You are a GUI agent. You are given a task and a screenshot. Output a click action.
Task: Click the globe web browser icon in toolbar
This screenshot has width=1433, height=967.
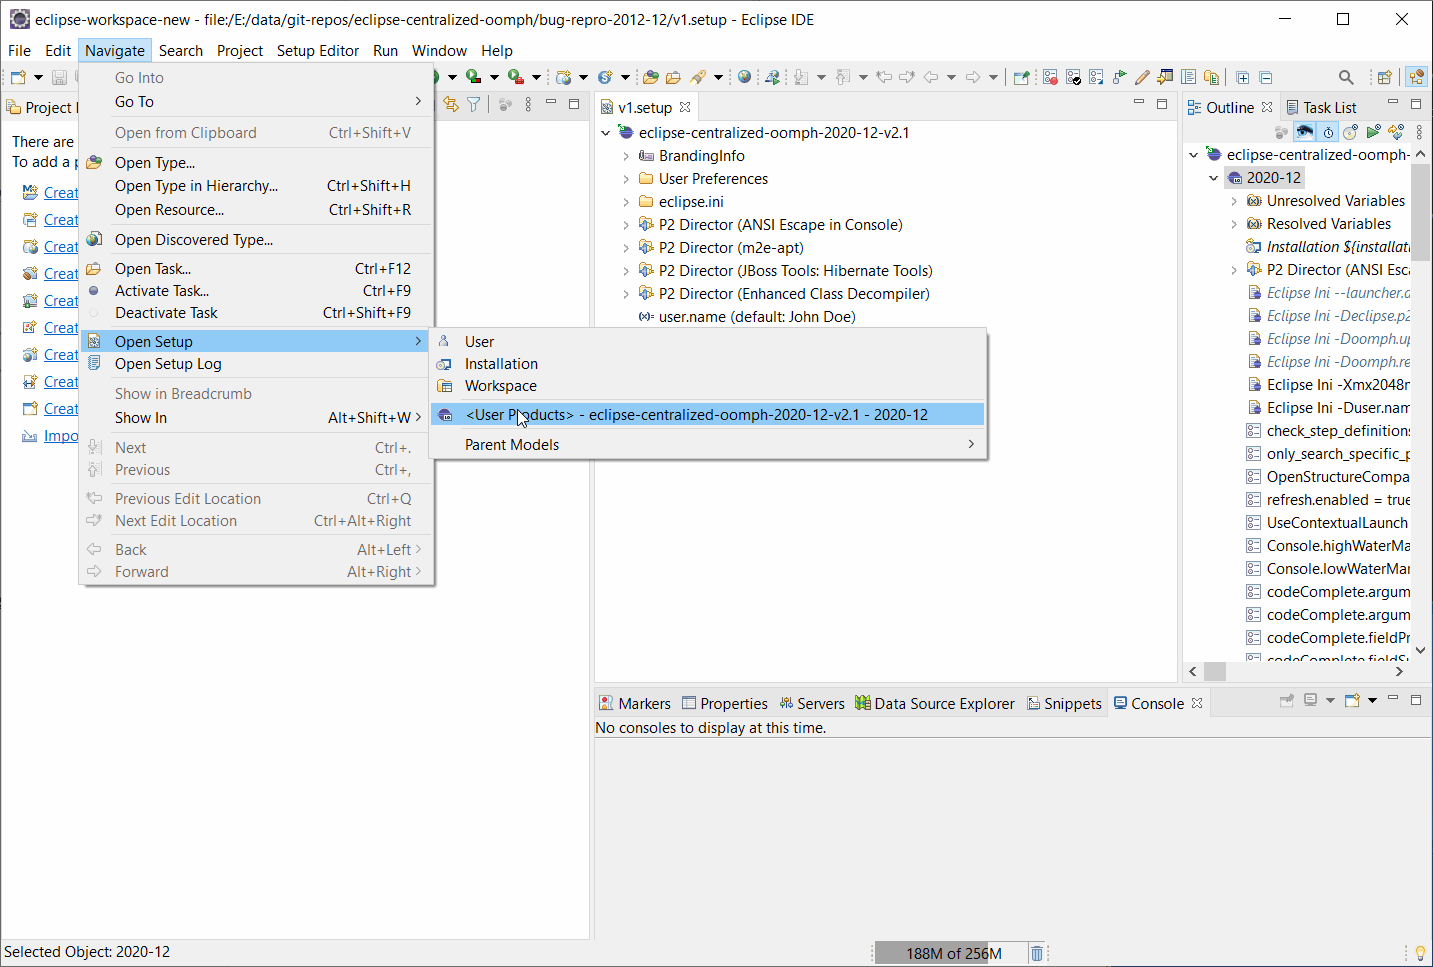pos(744,77)
